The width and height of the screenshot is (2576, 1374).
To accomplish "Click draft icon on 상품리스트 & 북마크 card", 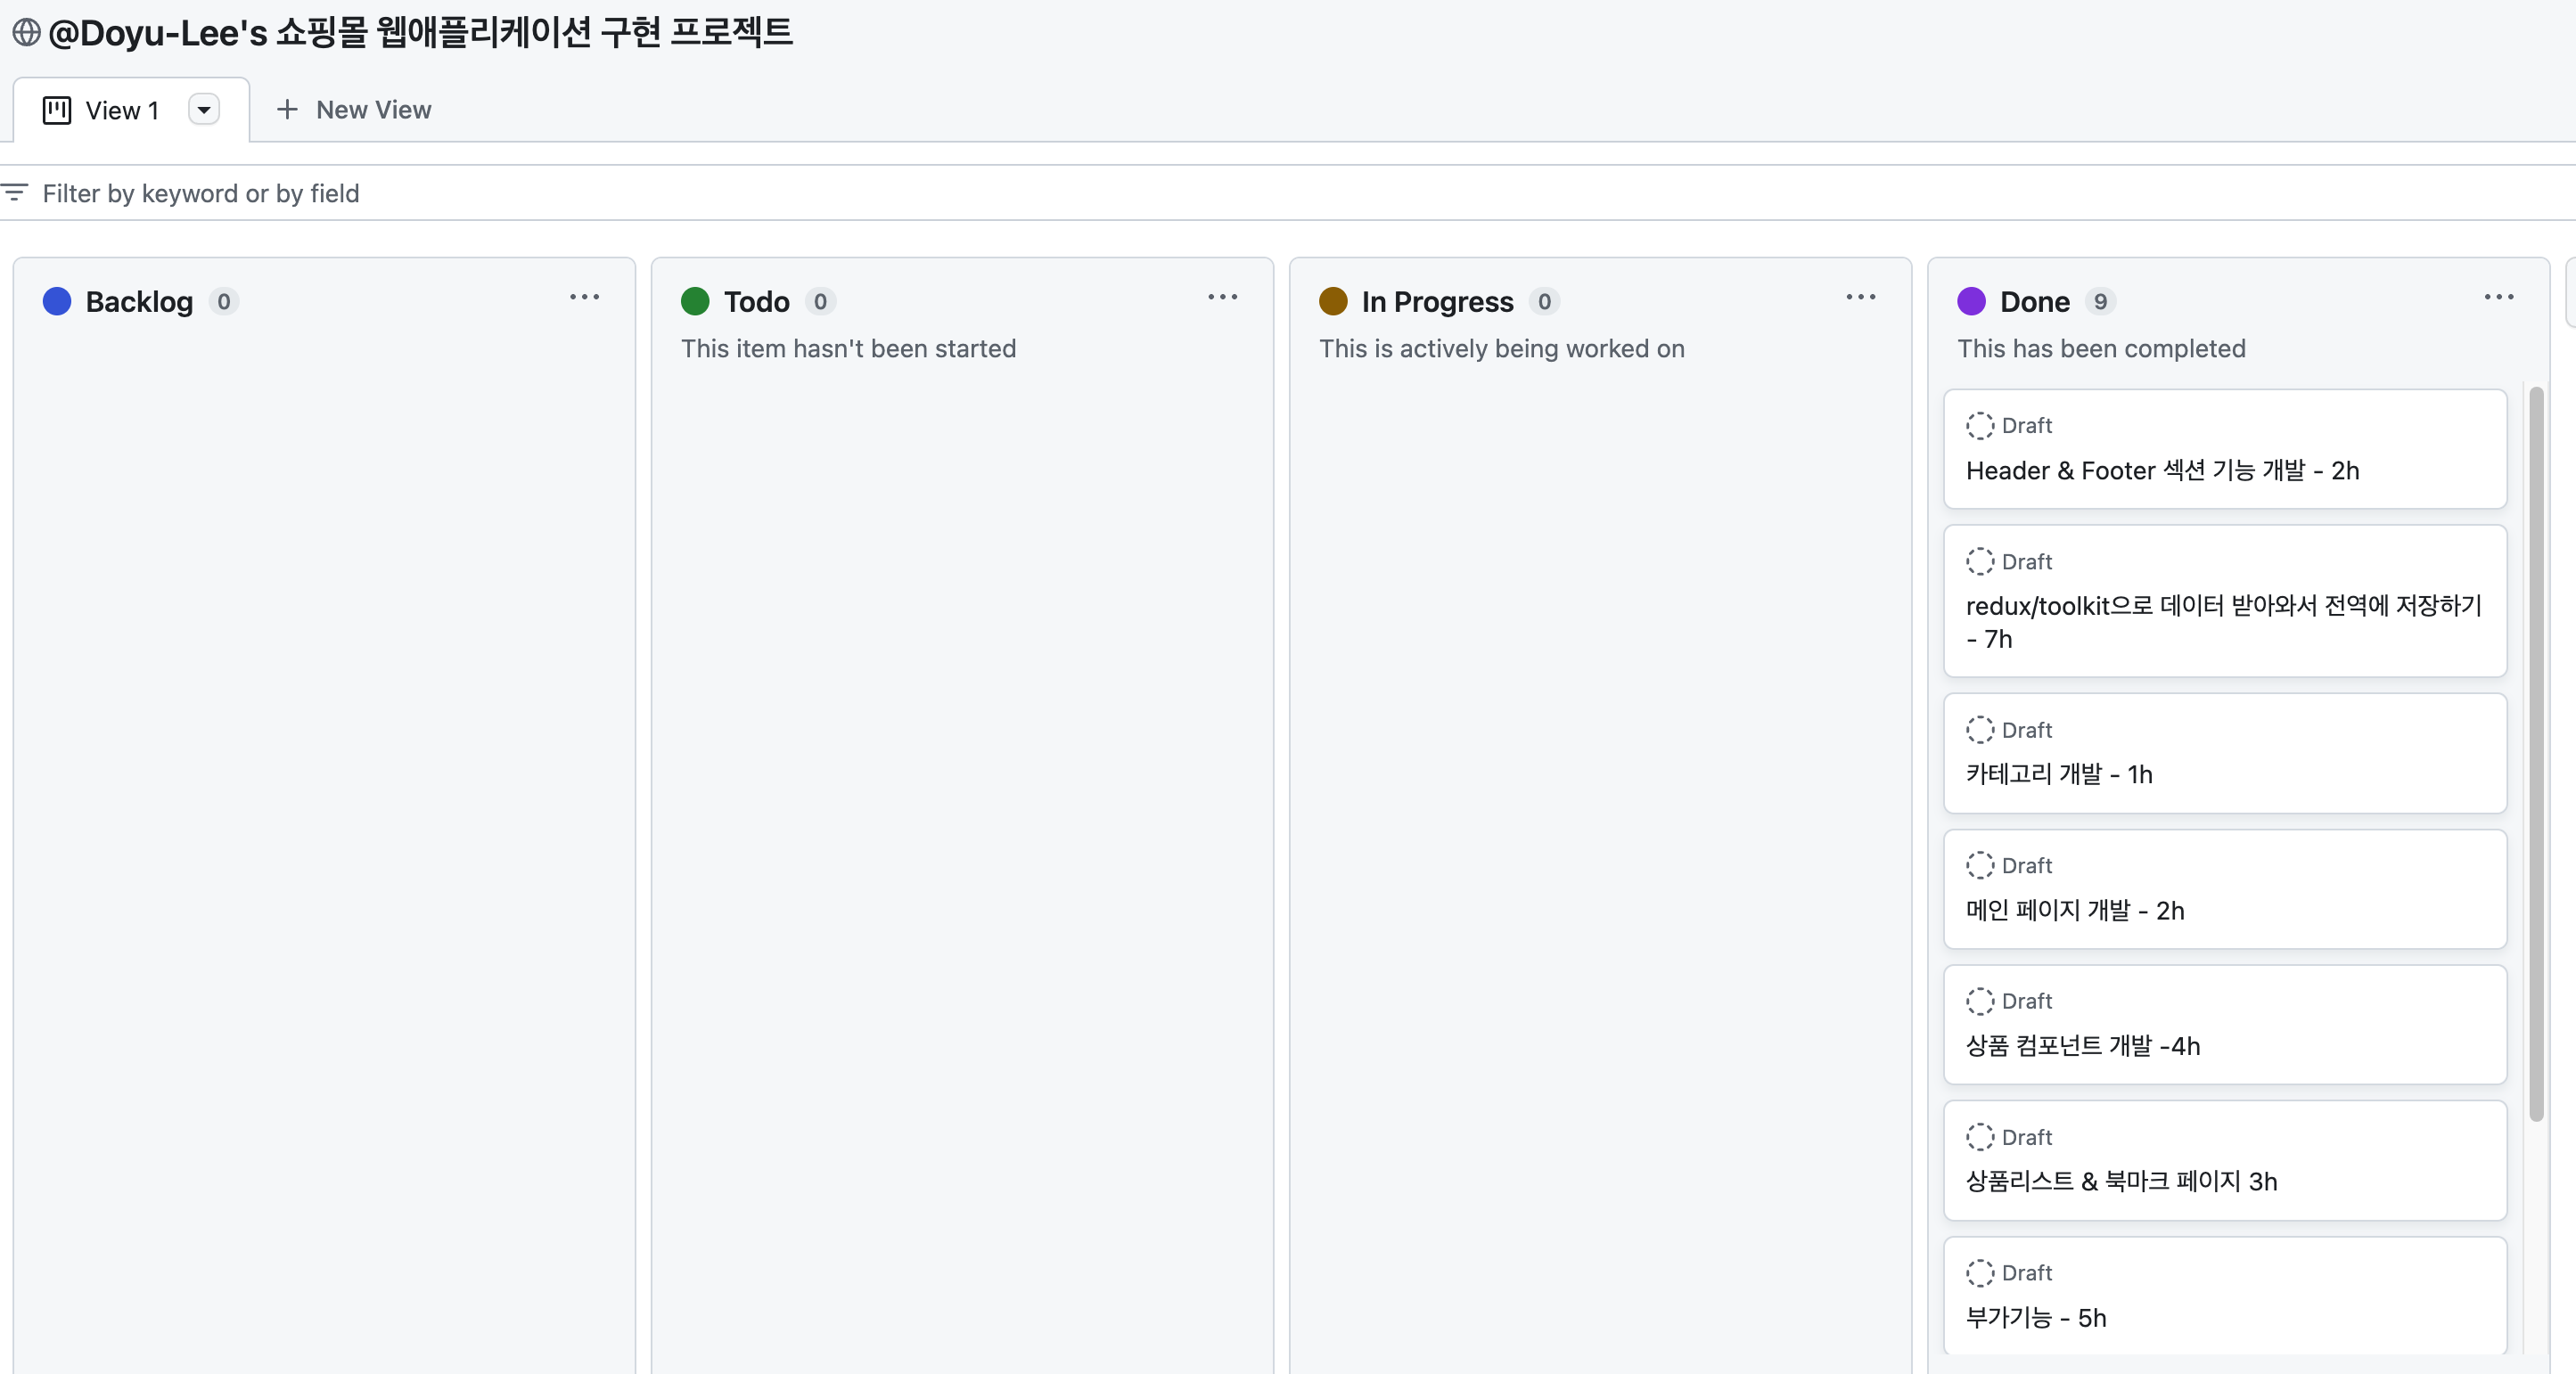I will tap(1979, 1137).
